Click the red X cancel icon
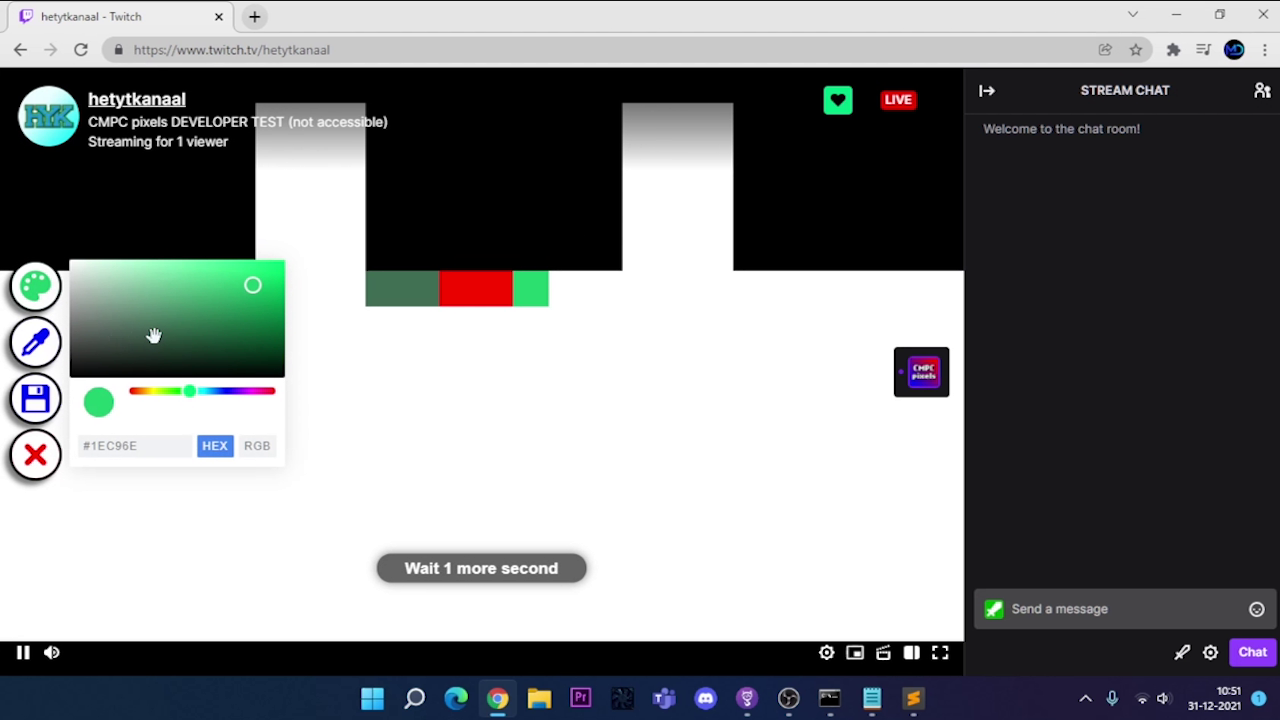 coord(36,455)
